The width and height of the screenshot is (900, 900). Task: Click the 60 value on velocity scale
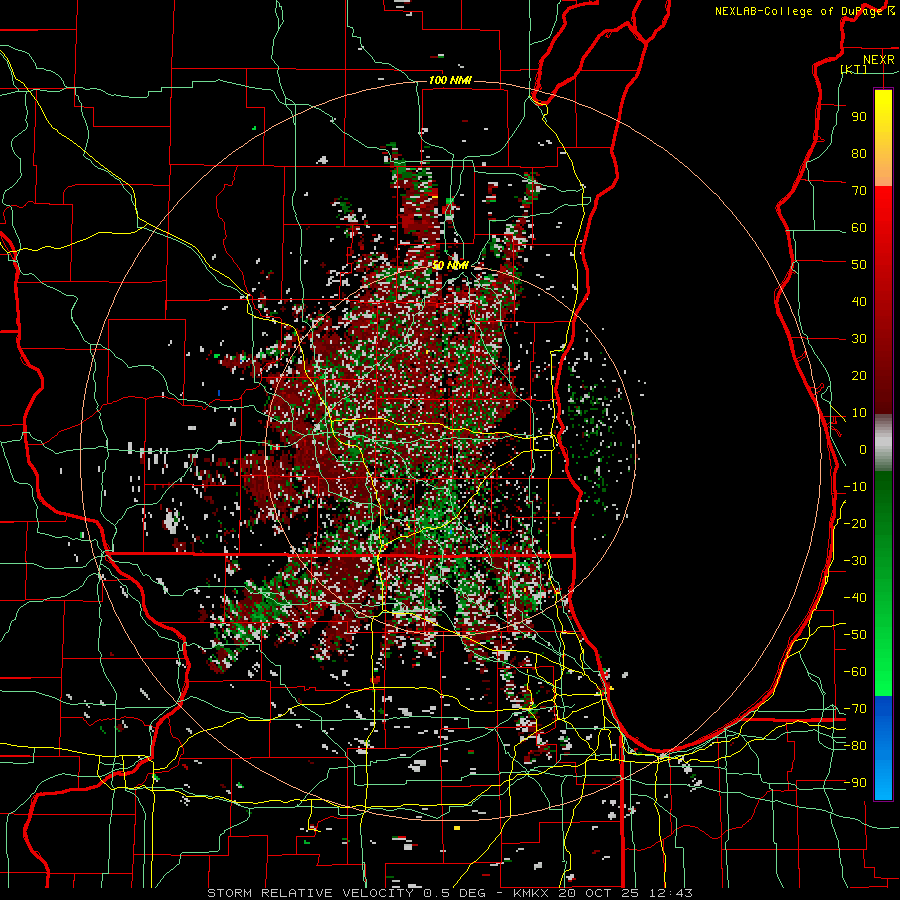(859, 228)
